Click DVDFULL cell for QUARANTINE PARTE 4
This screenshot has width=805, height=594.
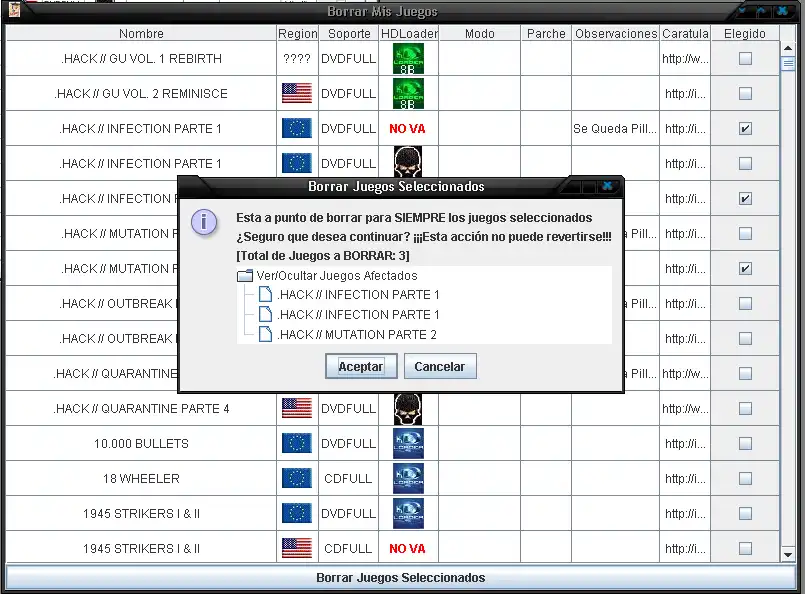click(349, 409)
